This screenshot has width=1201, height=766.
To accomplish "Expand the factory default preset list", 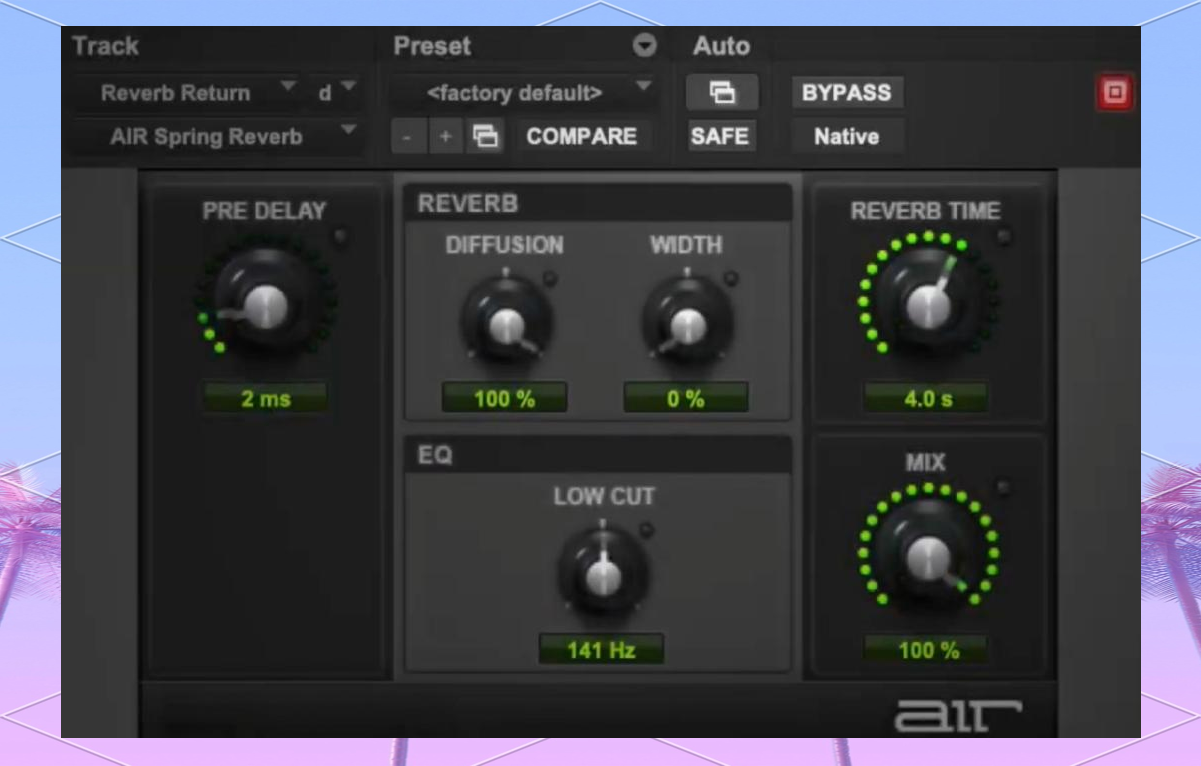I will pos(525,93).
